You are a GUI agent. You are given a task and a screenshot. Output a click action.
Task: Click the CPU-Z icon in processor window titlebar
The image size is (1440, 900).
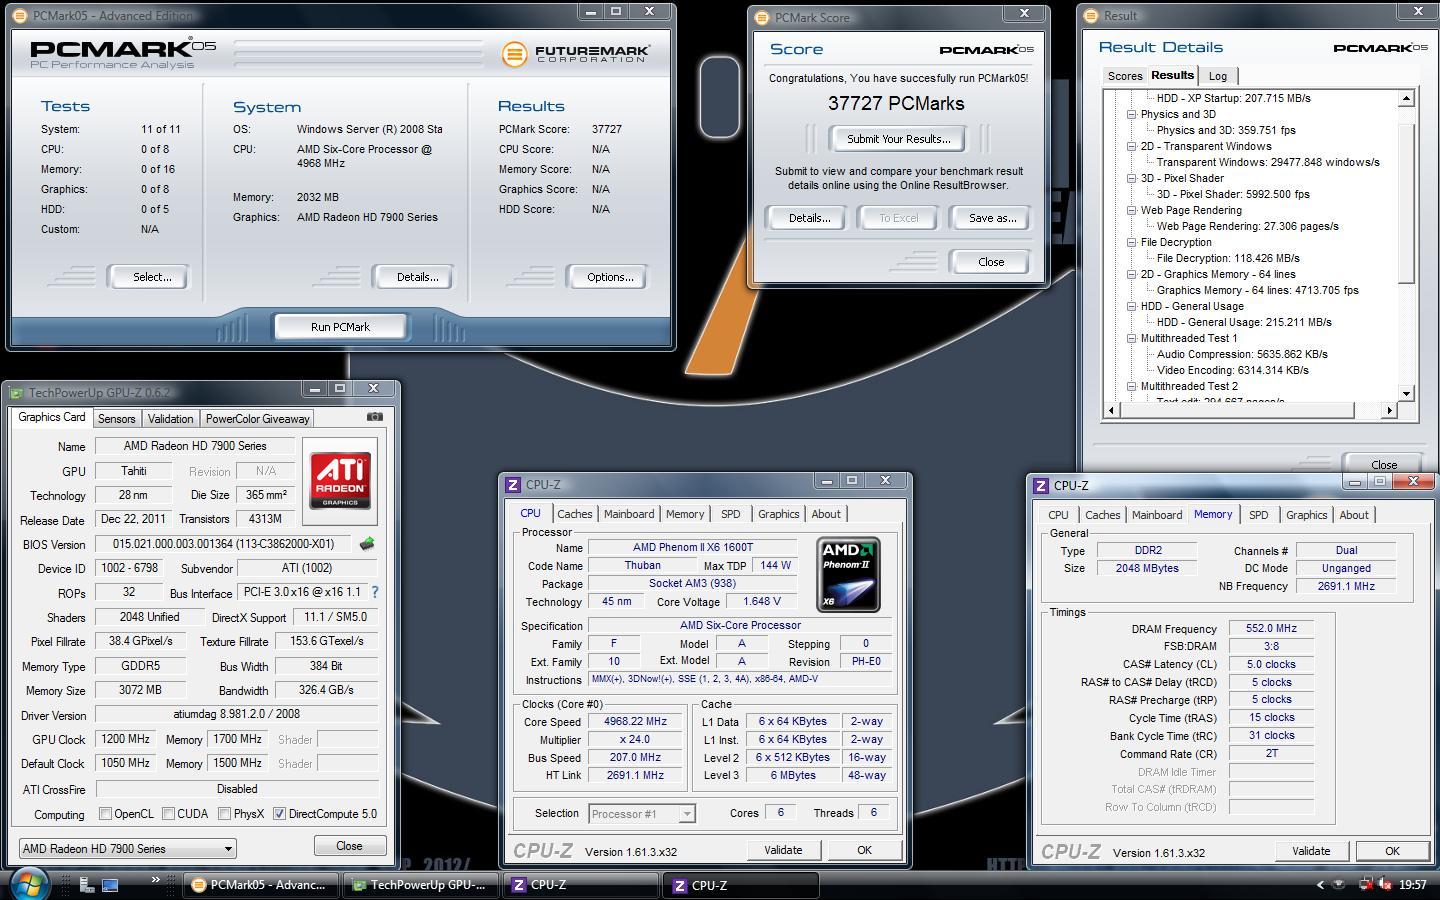tap(513, 485)
